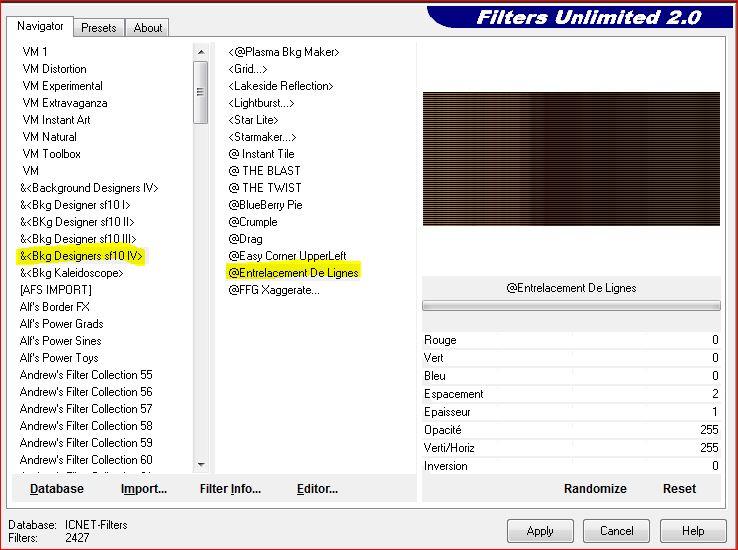The image size is (738, 550).
Task: Select &<Bkg Designers sf10 IV> category
Action: tap(81, 256)
